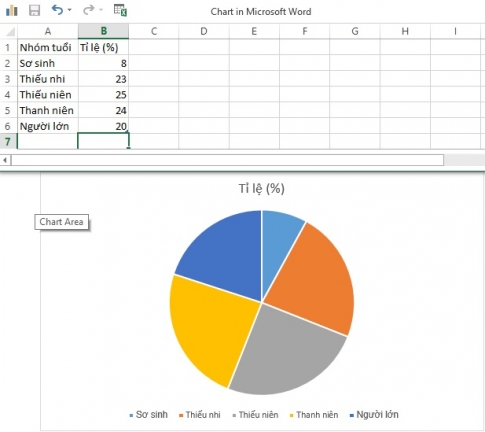The width and height of the screenshot is (485, 432).
Task: Open the Redo dropdown arrow
Action: pos(101,10)
